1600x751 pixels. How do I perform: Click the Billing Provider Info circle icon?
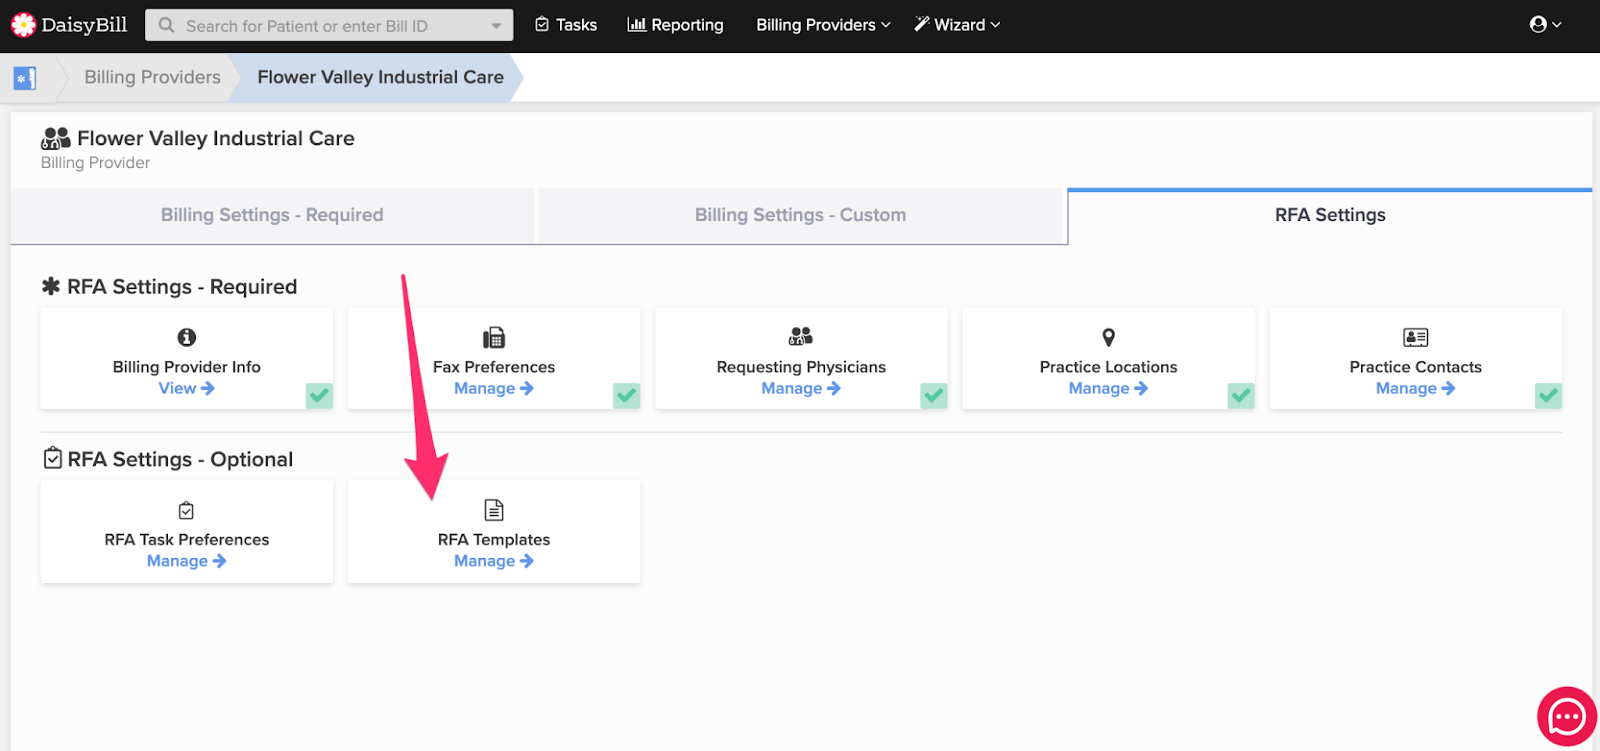click(187, 337)
